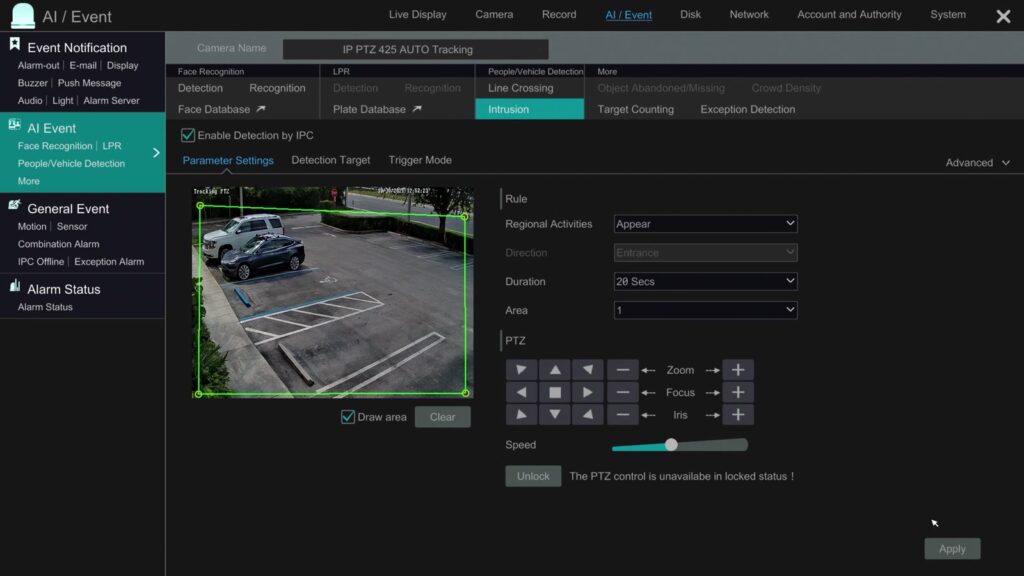Click the alarm bell logo icon
This screenshot has height=576, width=1024.
(x=23, y=16)
